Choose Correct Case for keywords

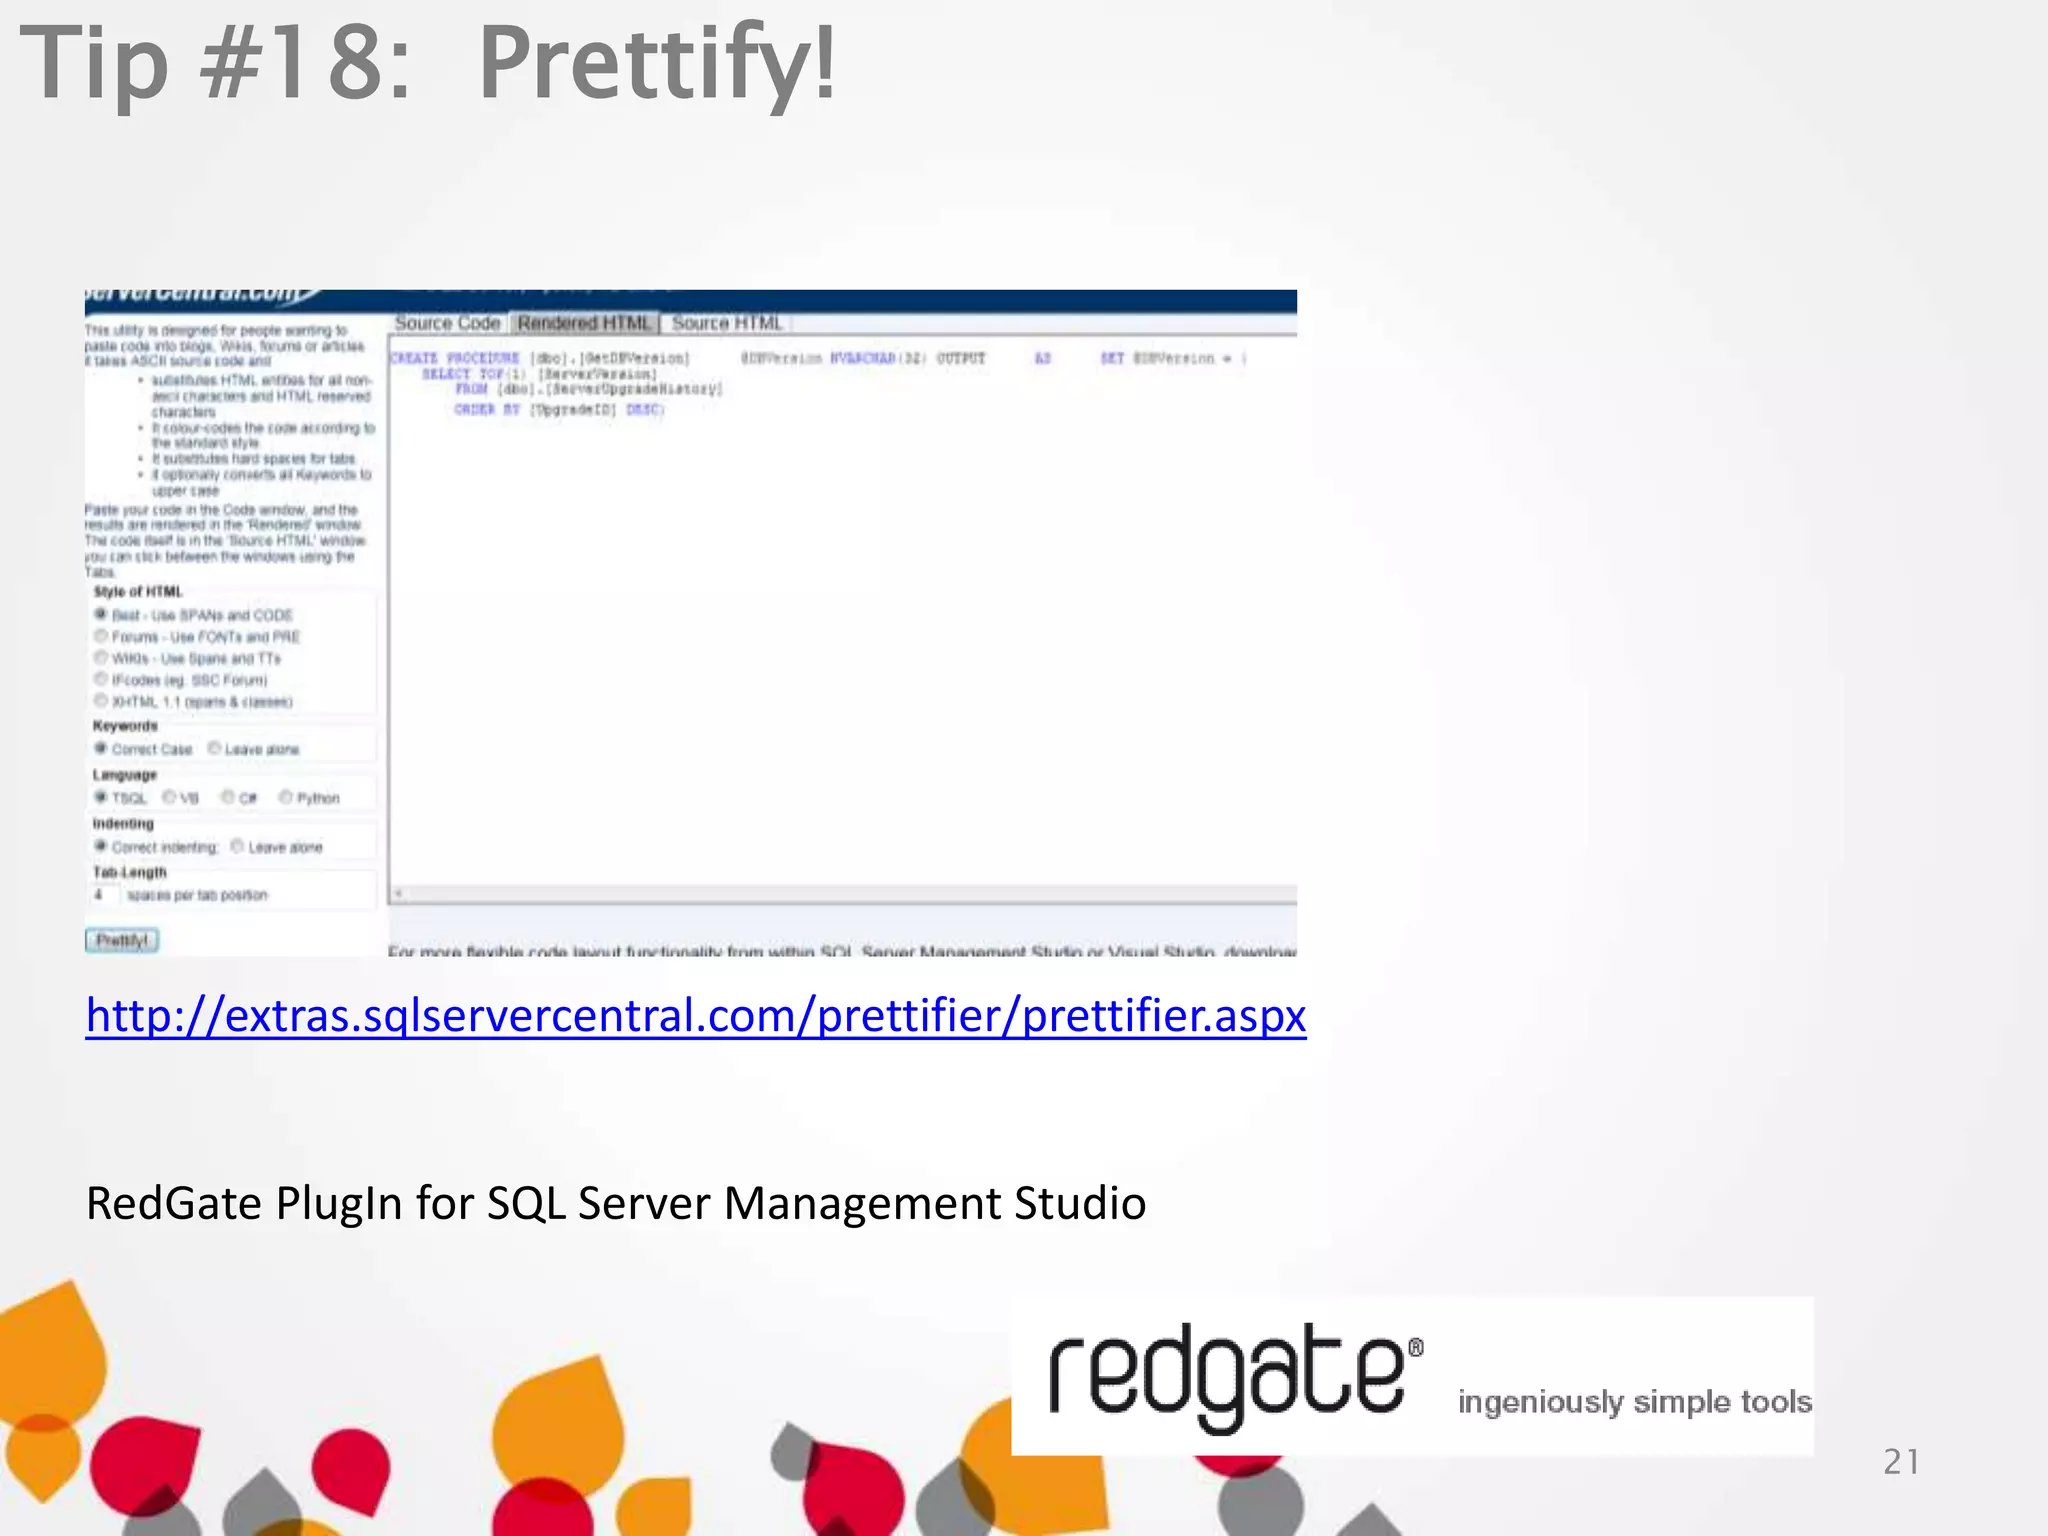pyautogui.click(x=101, y=748)
